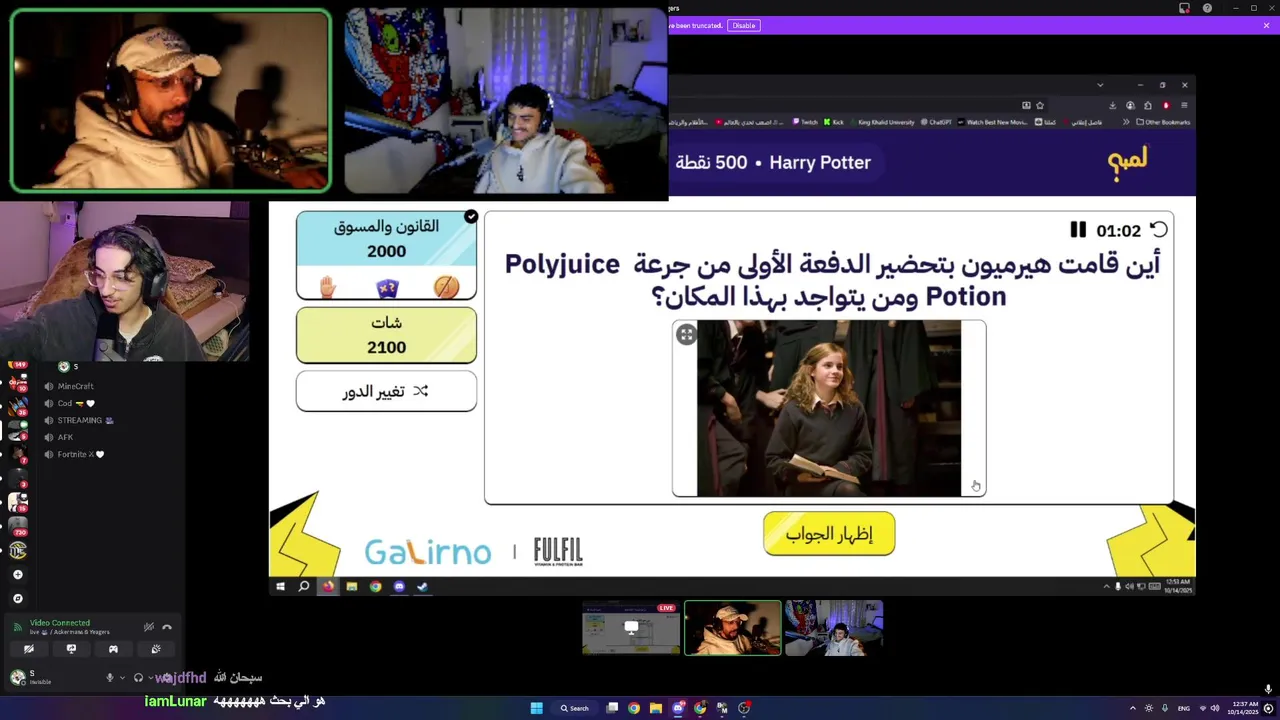Deafen audio with Discord's headphones icon

click(x=138, y=677)
